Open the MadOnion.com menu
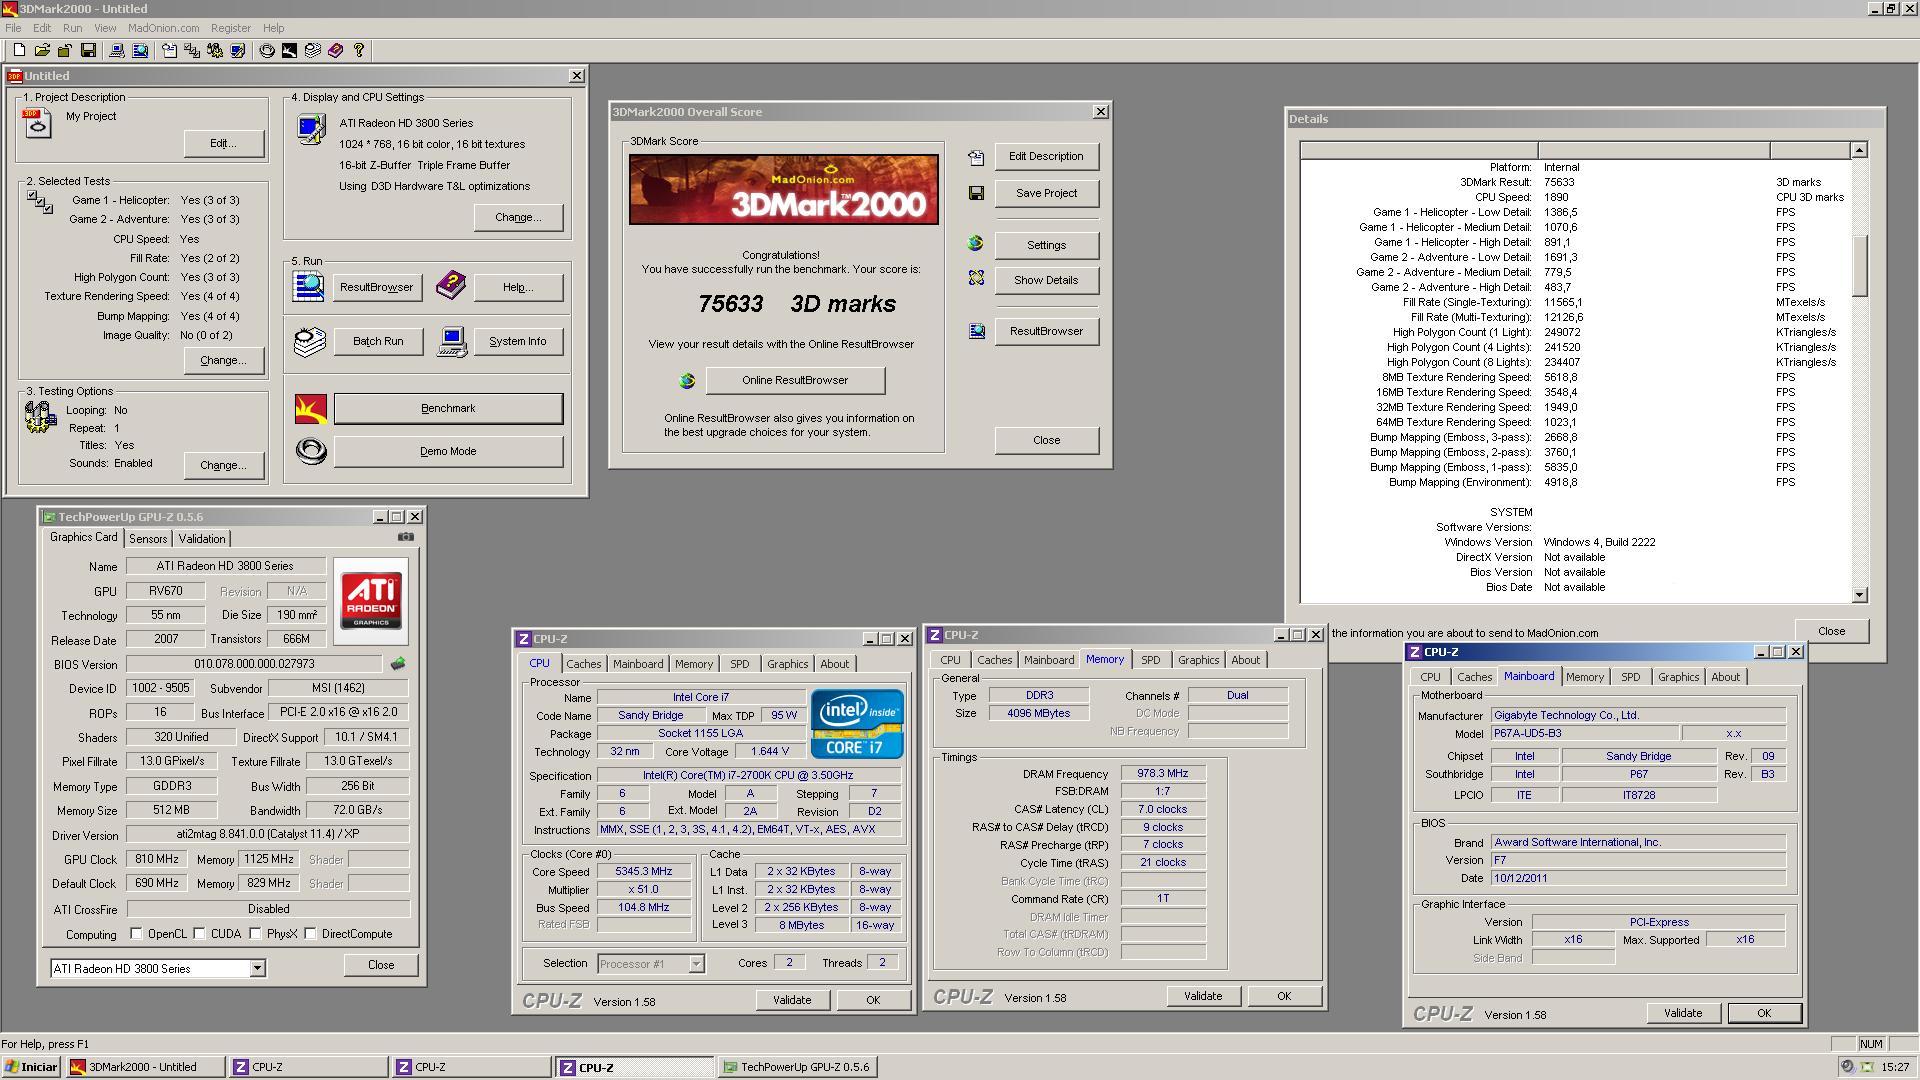This screenshot has width=1920, height=1080. tap(163, 28)
